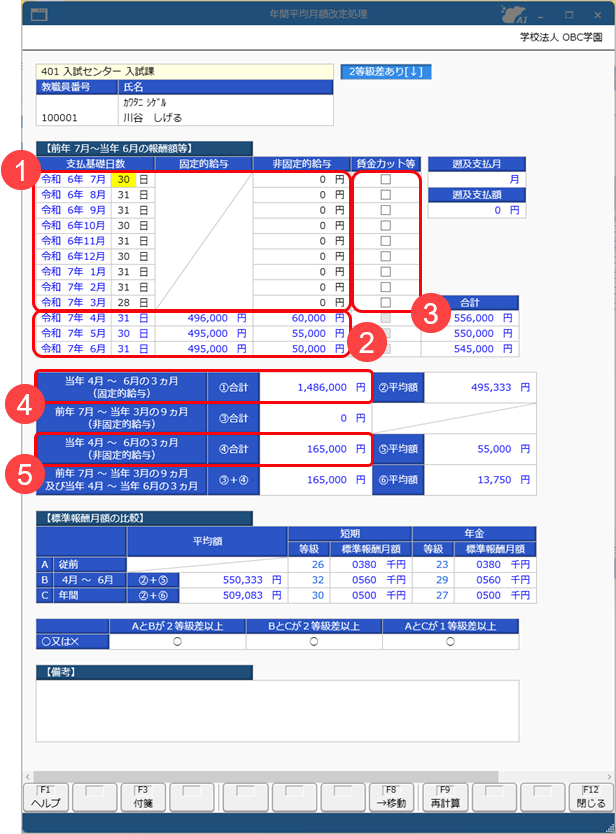Tick the 賃金カット等 checkbox for 令和6年9月
Viewport: 616px width, 834px height.
click(x=386, y=210)
